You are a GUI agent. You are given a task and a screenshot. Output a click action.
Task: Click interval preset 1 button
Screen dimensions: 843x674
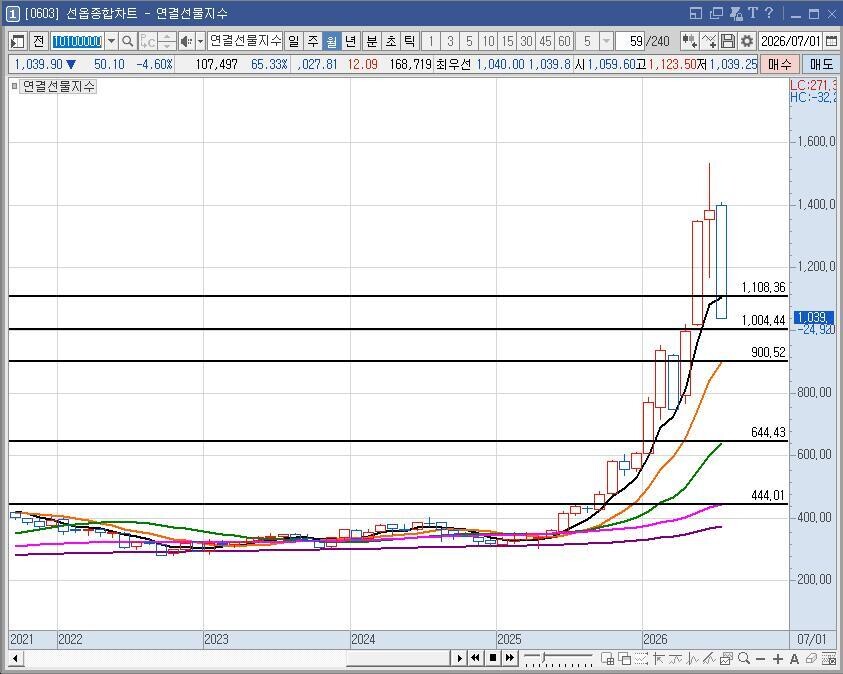(x=431, y=41)
